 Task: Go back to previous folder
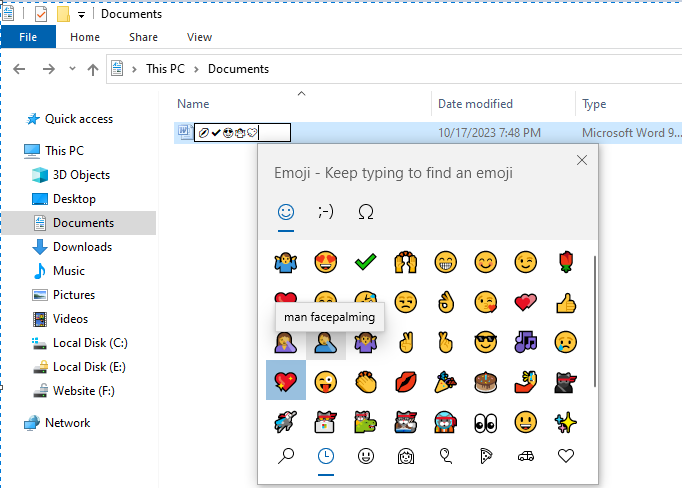tap(19, 69)
